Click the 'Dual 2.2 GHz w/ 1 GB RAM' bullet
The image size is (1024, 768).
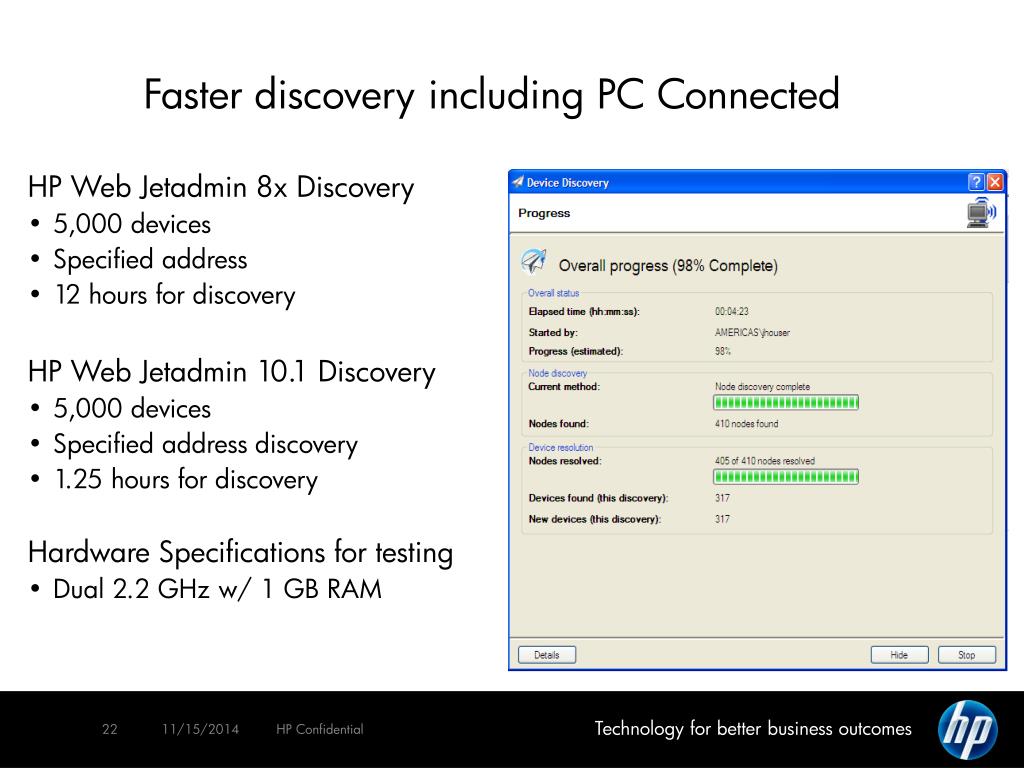(217, 589)
